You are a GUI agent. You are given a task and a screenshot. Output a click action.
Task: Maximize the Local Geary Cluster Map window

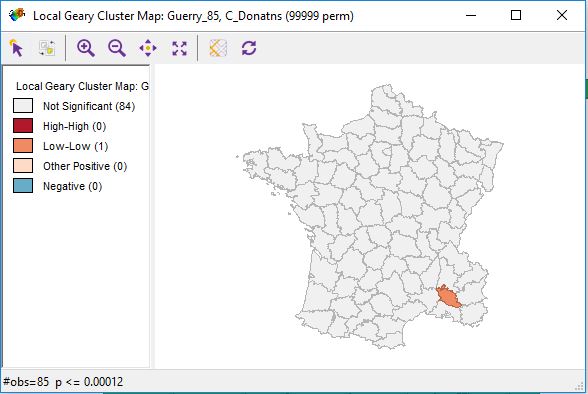coord(516,15)
